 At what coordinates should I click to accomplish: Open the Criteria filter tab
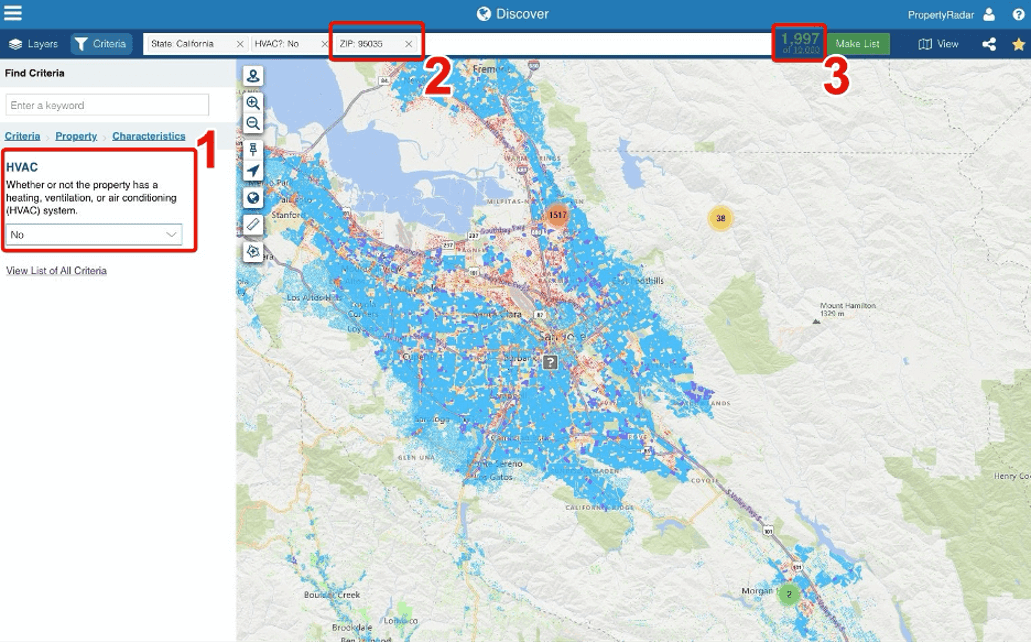coord(101,44)
